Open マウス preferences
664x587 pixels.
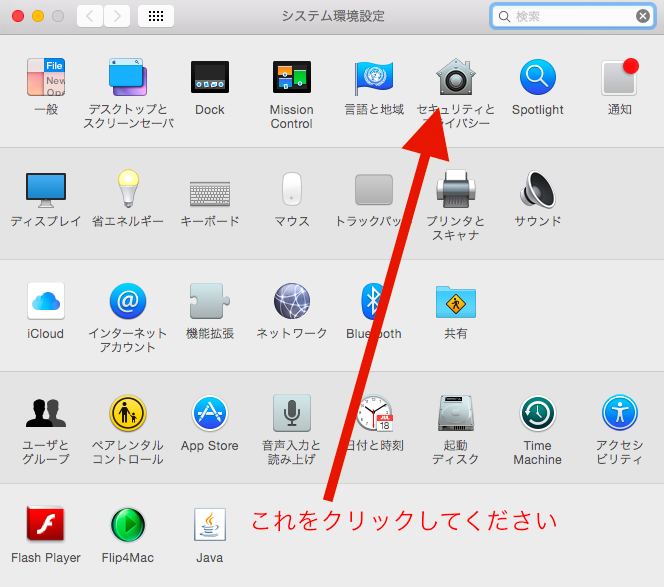(292, 188)
